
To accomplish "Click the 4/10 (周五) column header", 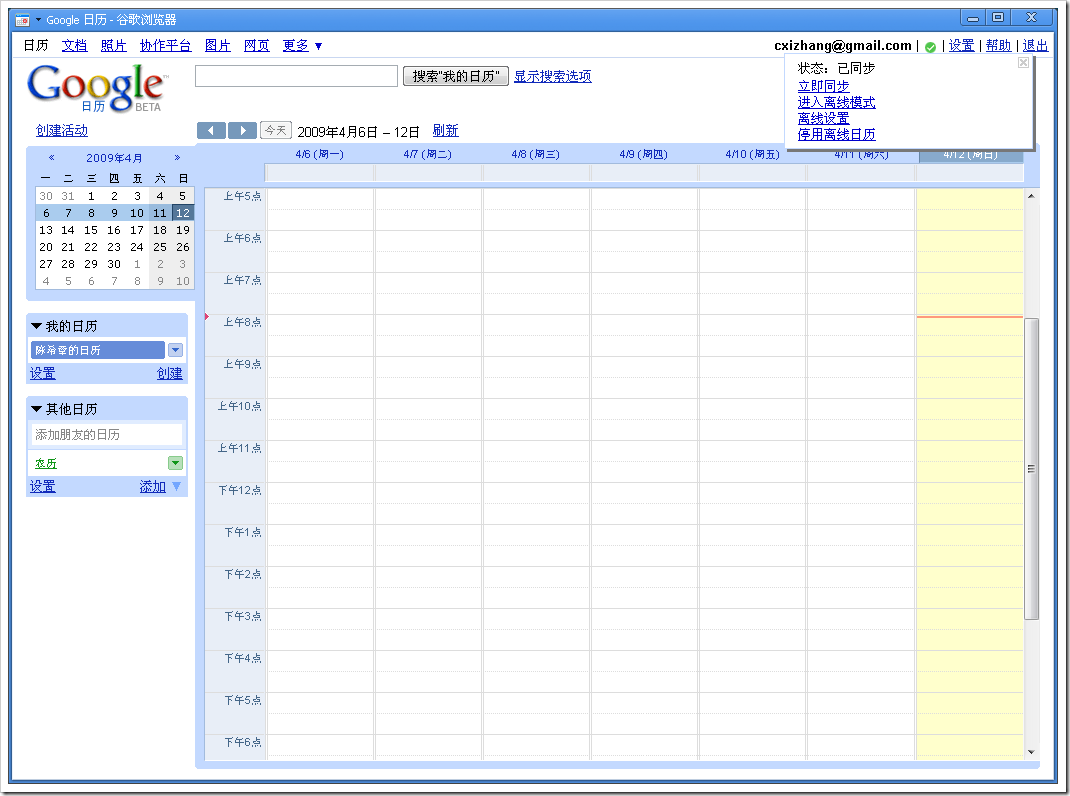I will 752,154.
